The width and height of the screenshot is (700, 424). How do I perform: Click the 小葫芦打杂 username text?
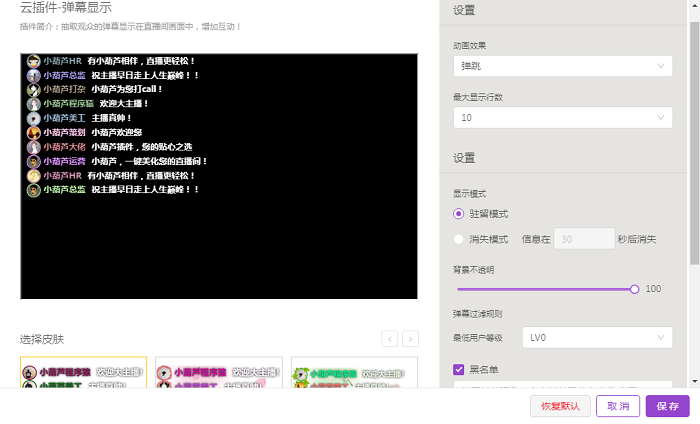(64, 89)
